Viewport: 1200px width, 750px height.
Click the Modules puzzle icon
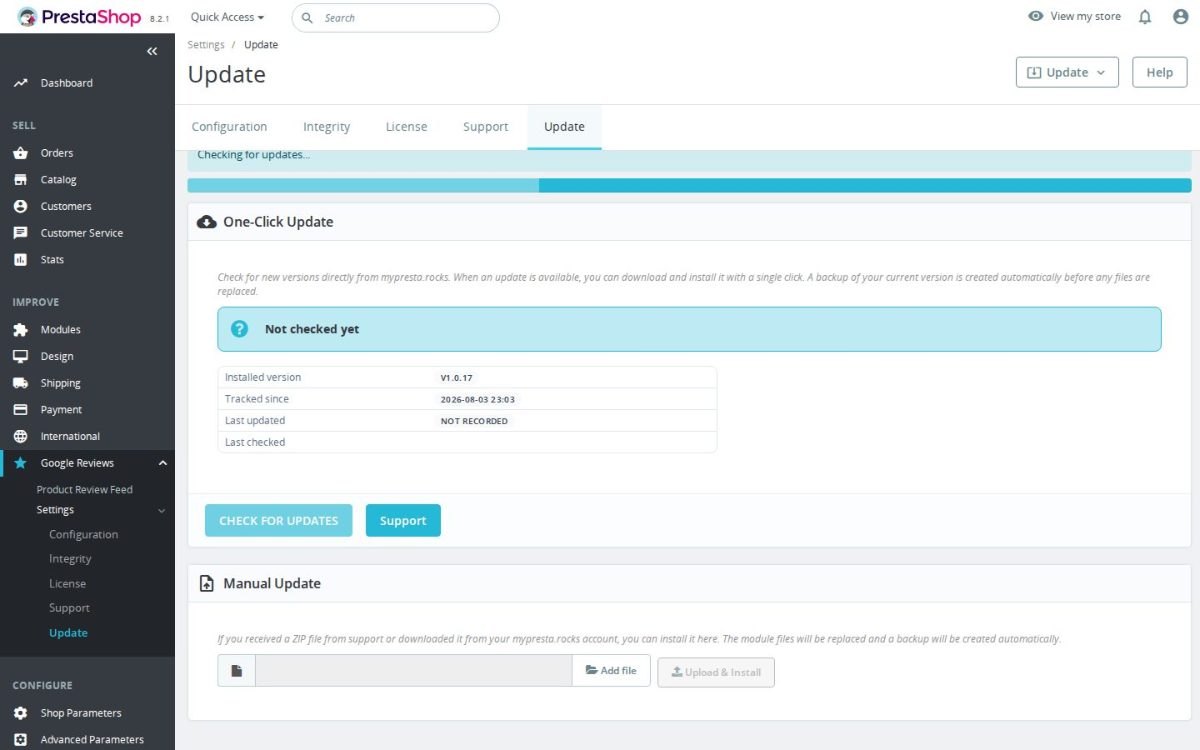tap(20, 330)
